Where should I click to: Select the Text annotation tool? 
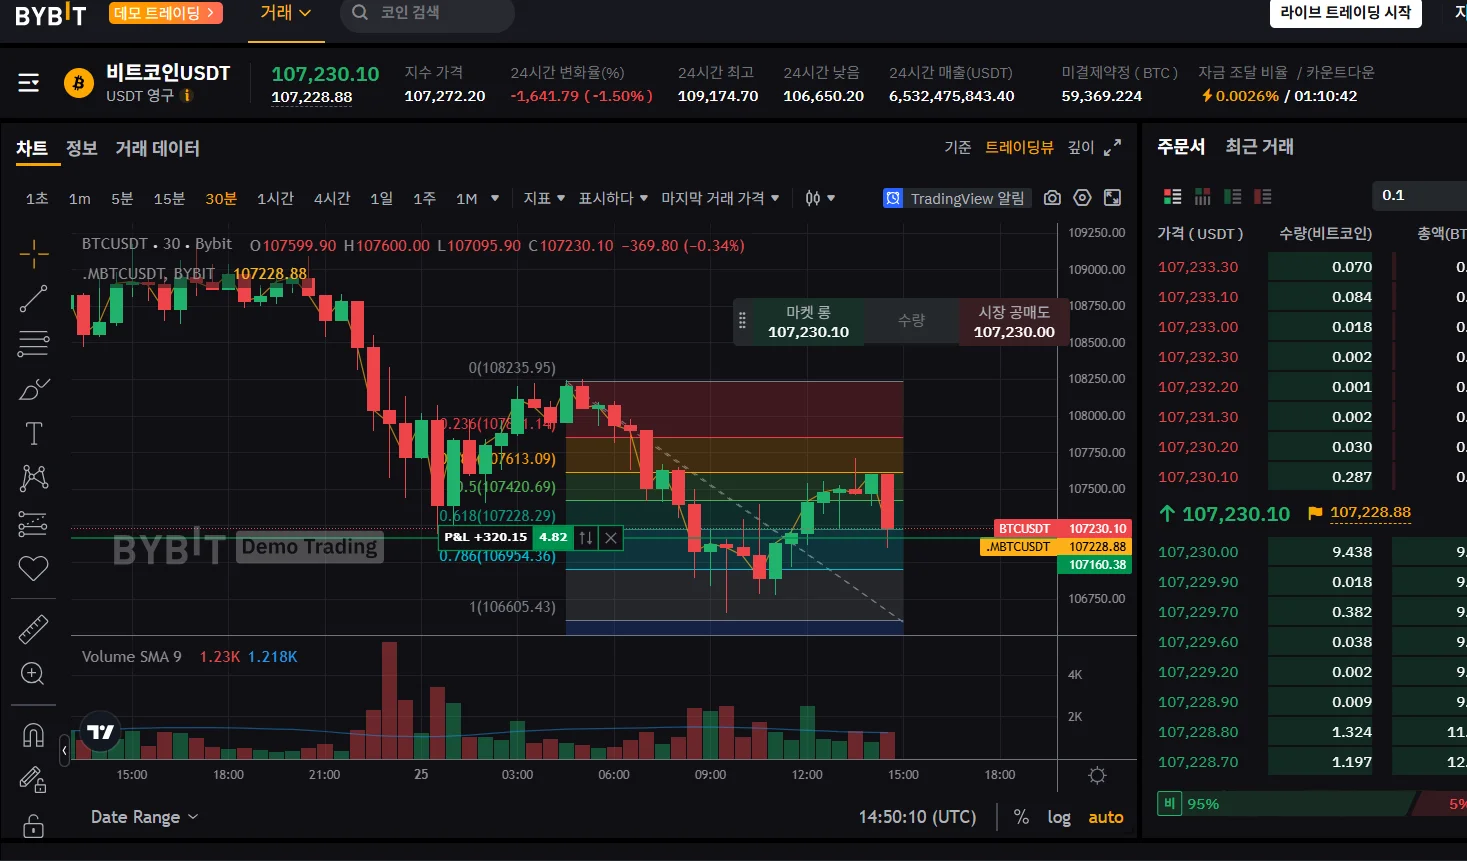33,434
